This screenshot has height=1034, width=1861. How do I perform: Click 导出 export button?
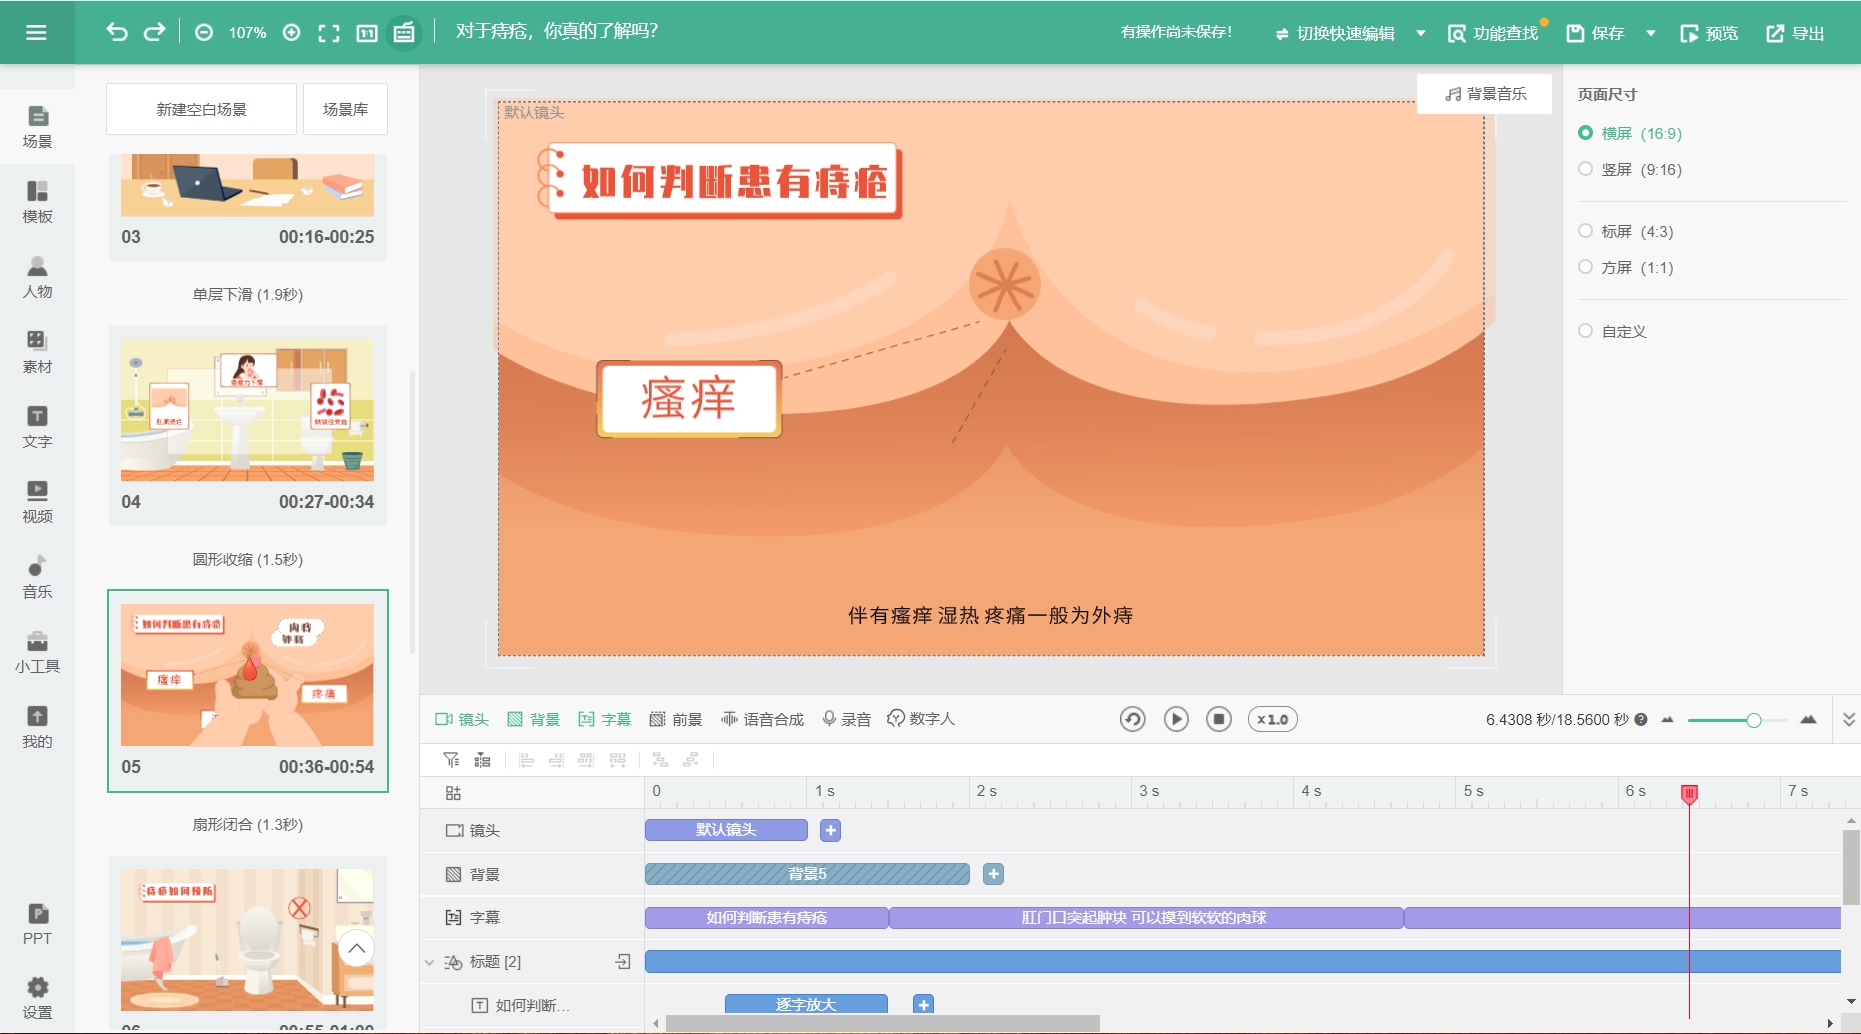point(1795,33)
